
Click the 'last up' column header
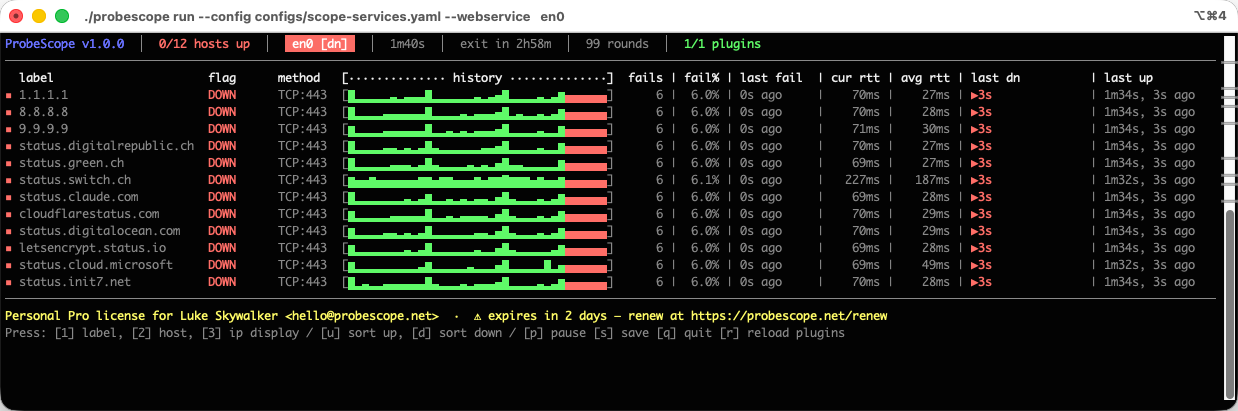1129,78
